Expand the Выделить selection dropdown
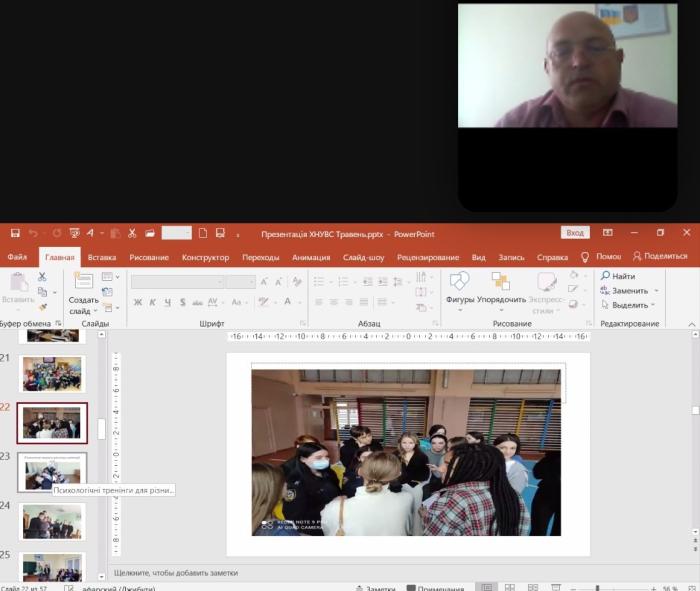This screenshot has width=700, height=591. pos(653,305)
